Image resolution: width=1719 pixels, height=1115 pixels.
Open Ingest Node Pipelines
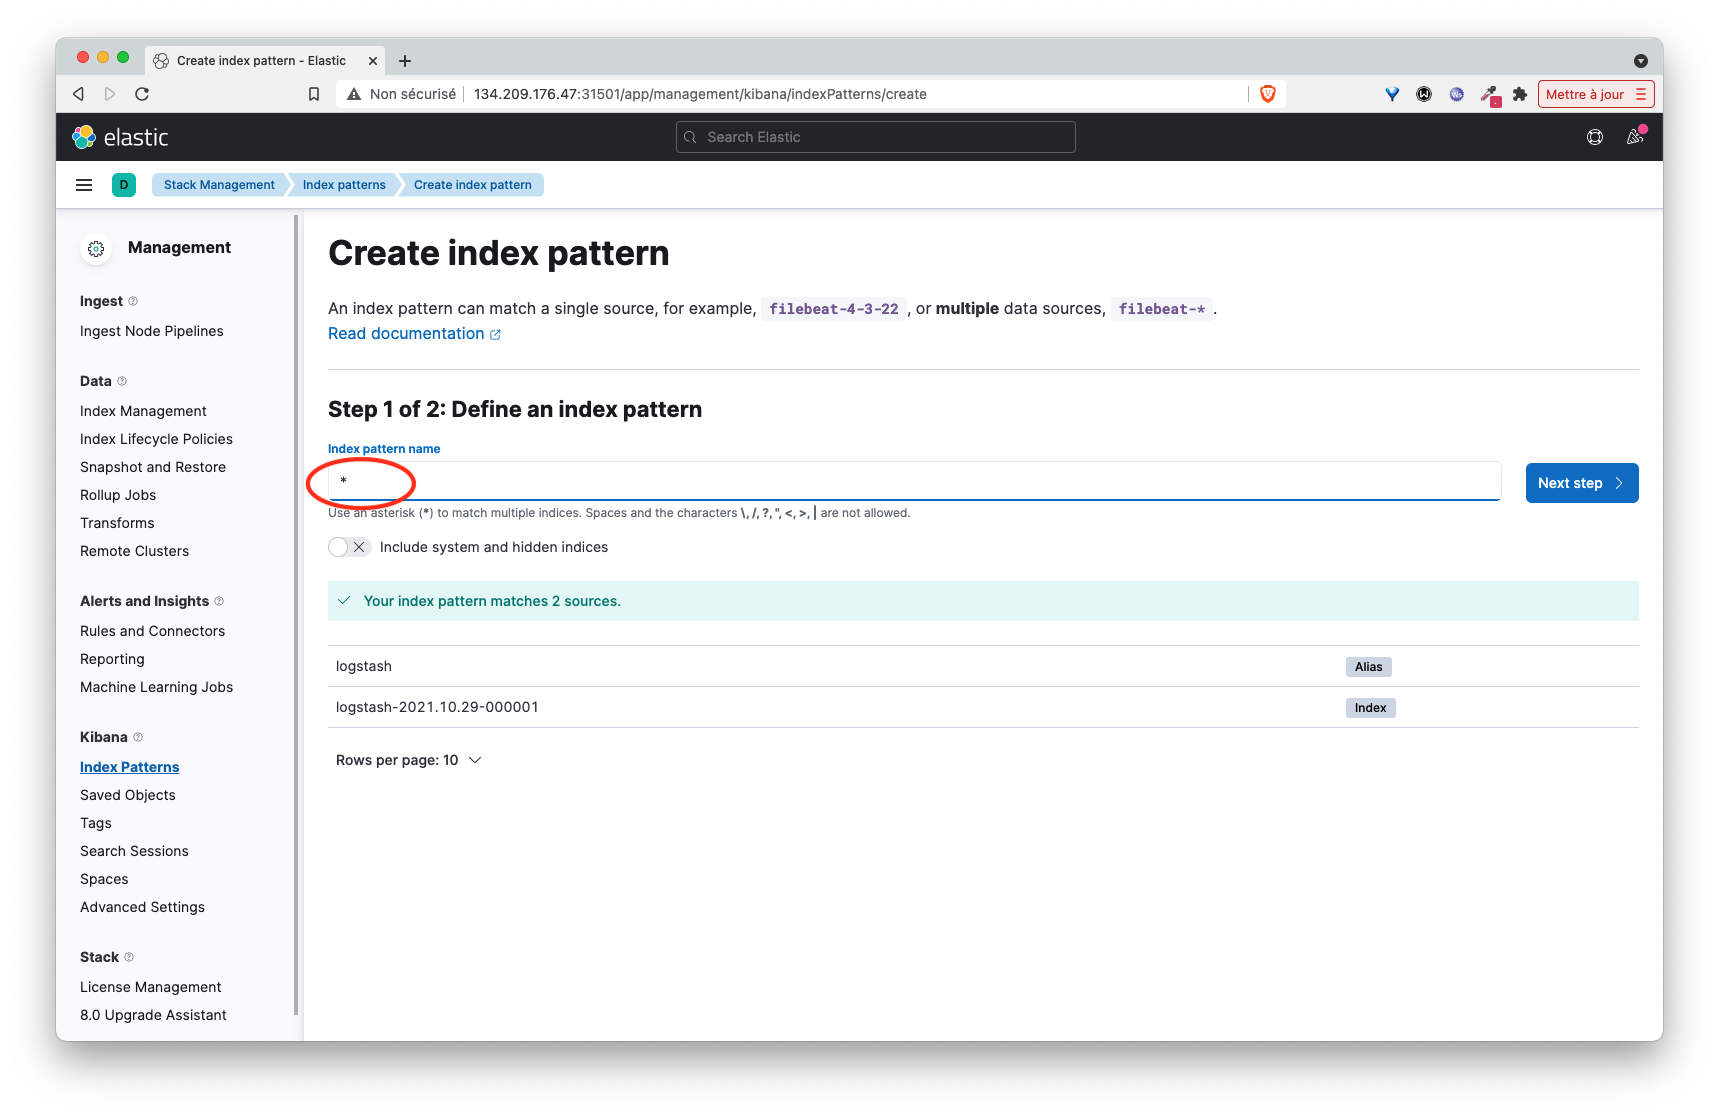pyautogui.click(x=152, y=331)
